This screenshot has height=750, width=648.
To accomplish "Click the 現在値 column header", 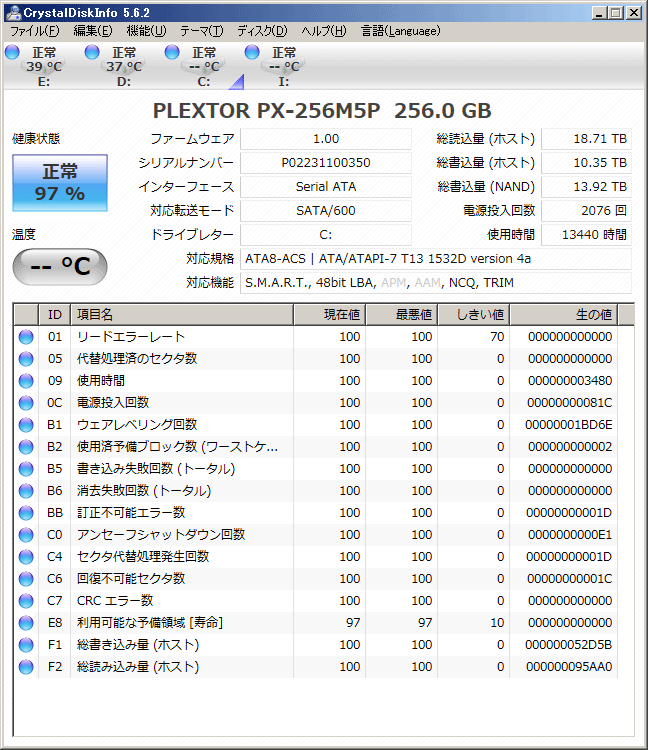I will 329,315.
